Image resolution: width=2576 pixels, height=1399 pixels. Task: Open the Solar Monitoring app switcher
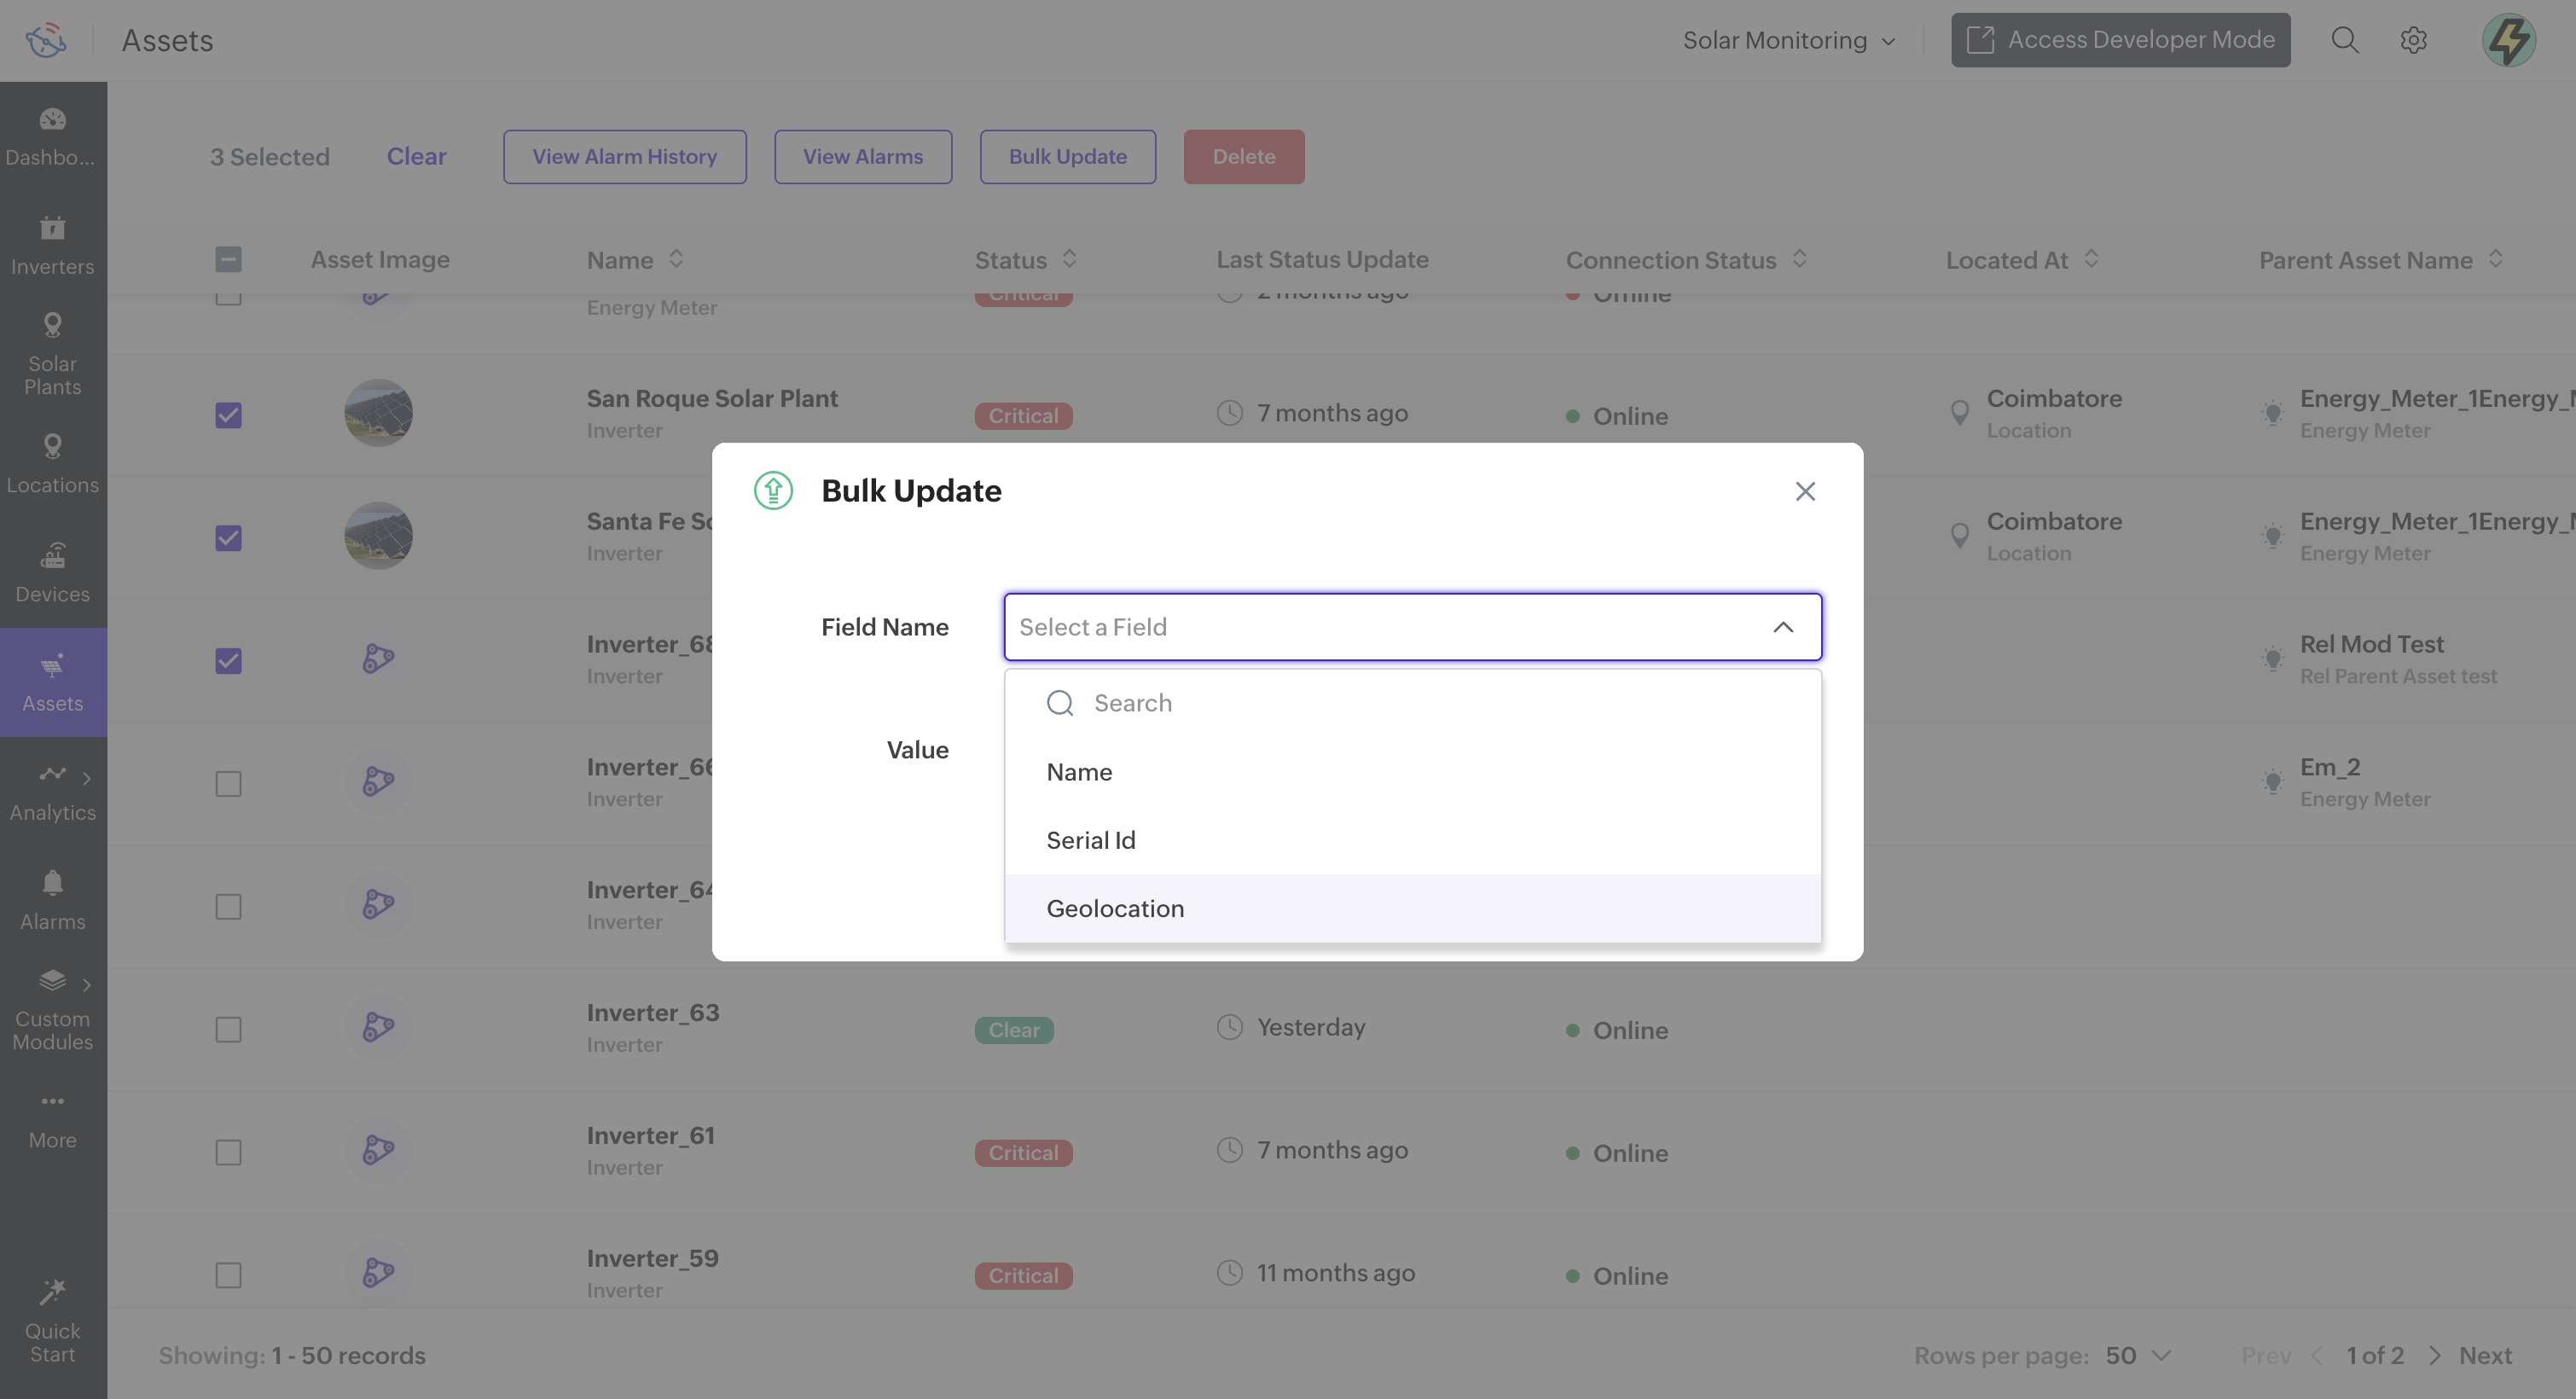tap(1788, 40)
